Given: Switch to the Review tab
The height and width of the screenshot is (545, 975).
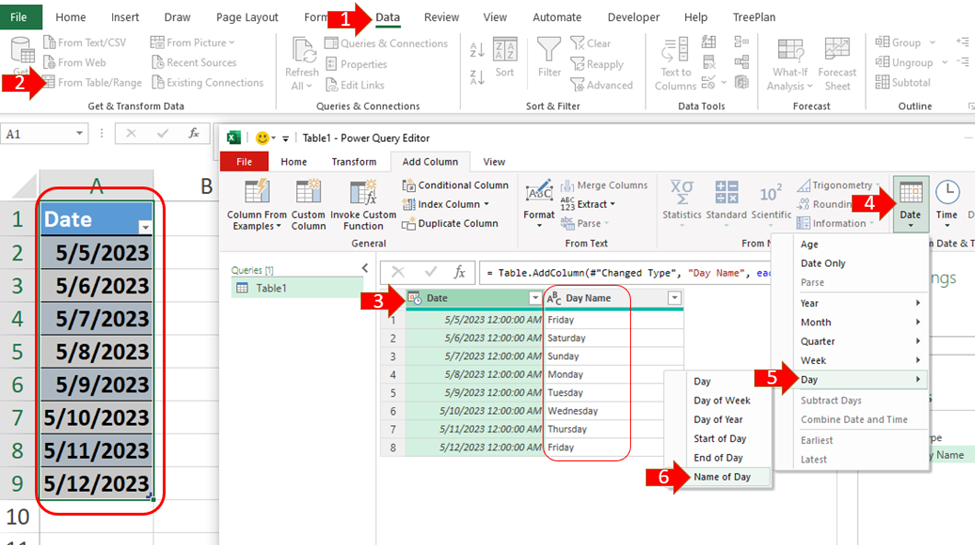Looking at the screenshot, I should (441, 17).
